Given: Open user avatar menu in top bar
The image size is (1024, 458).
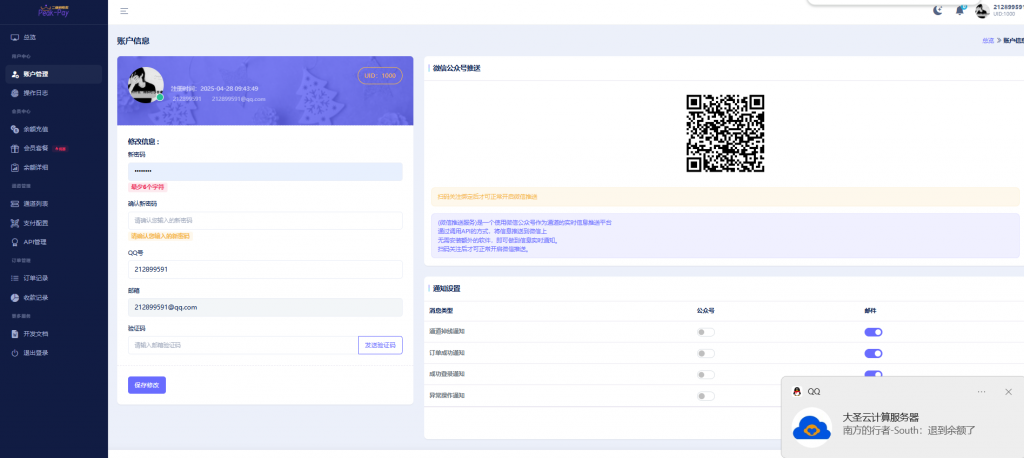Looking at the screenshot, I should (982, 10).
